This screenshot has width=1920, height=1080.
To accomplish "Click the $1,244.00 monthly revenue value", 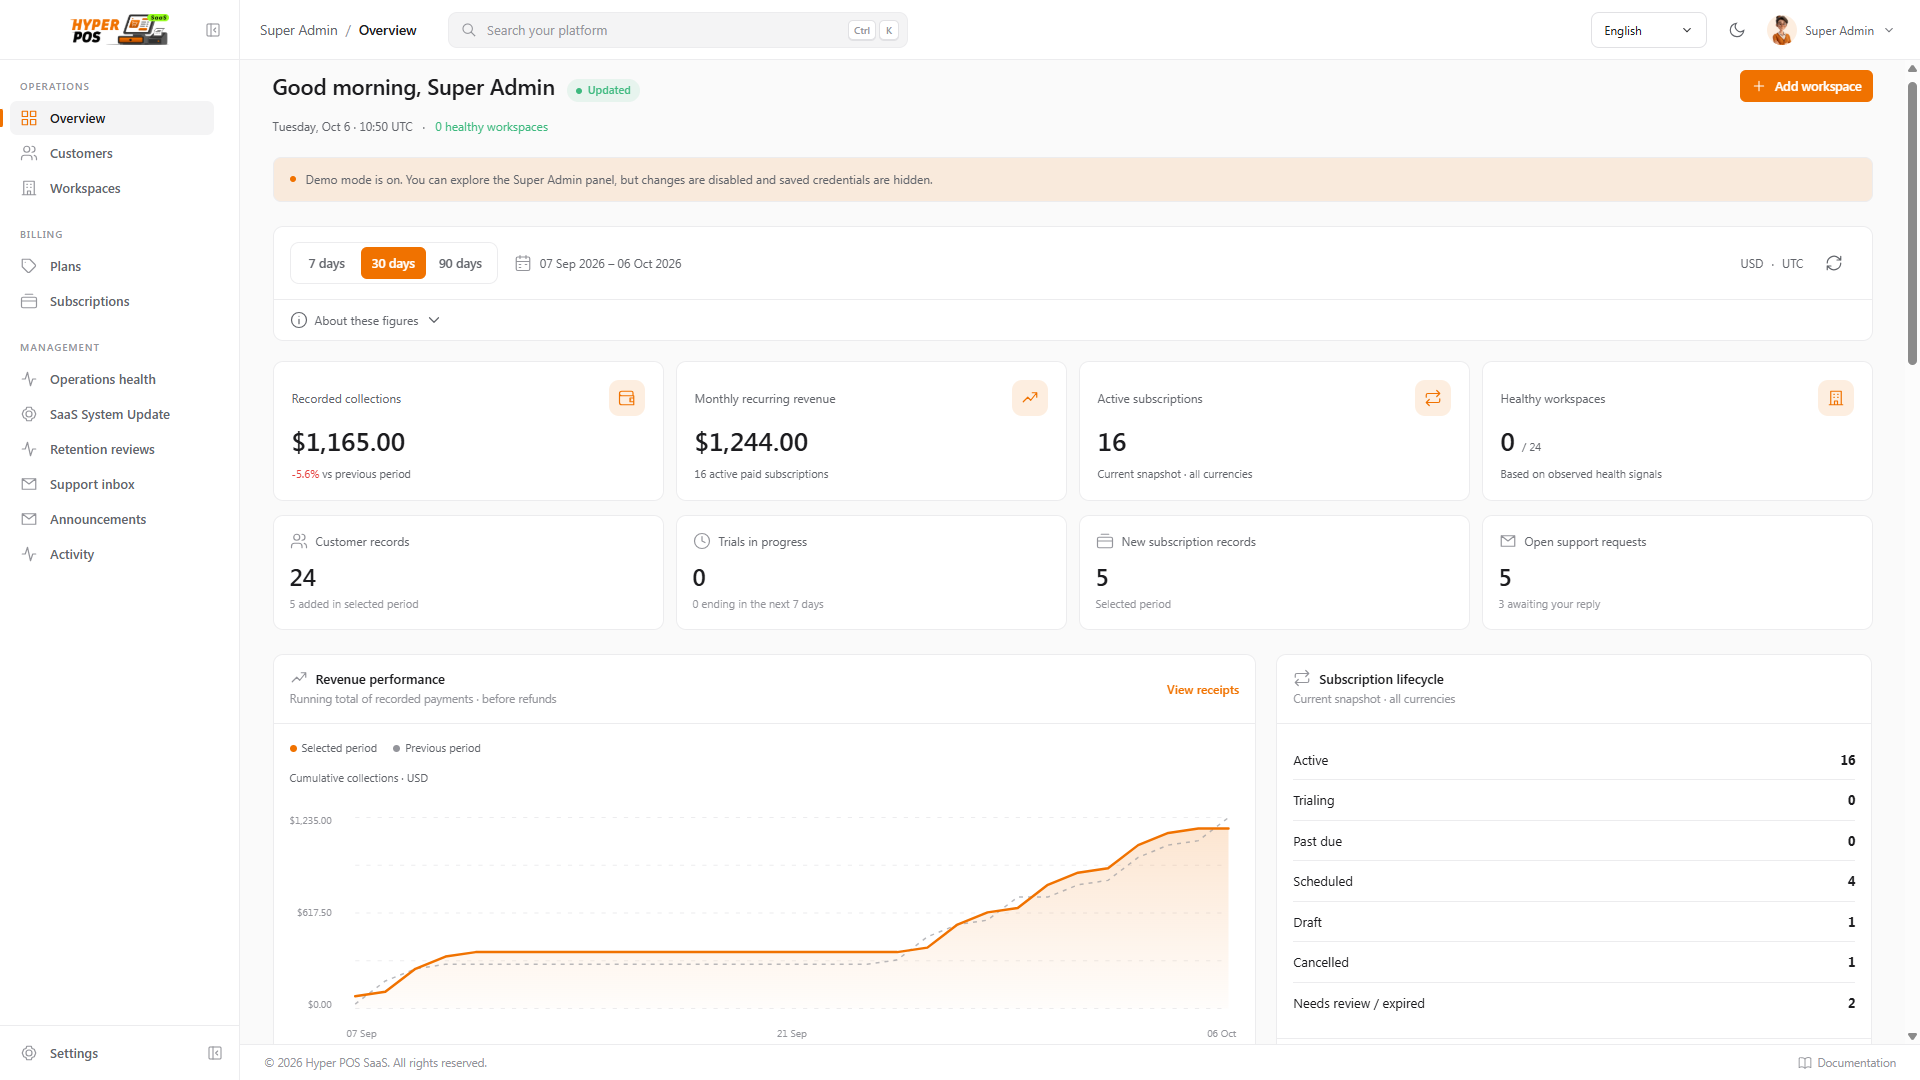I will [x=751, y=442].
